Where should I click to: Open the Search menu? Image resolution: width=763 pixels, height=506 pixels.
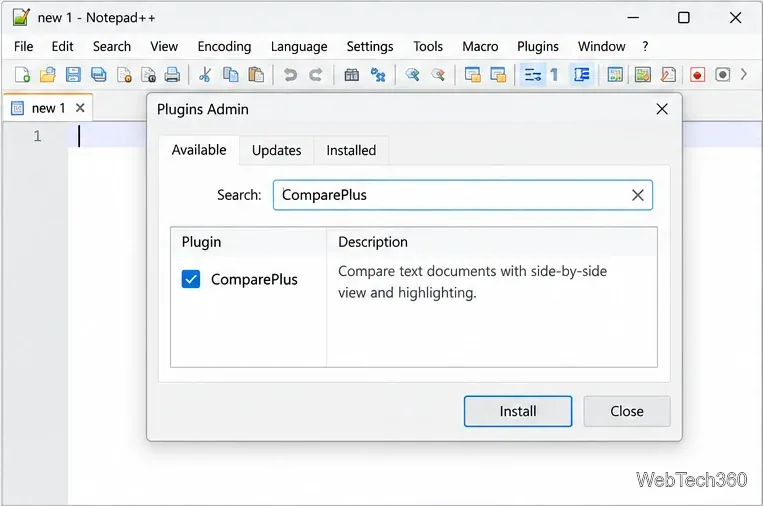[112, 46]
